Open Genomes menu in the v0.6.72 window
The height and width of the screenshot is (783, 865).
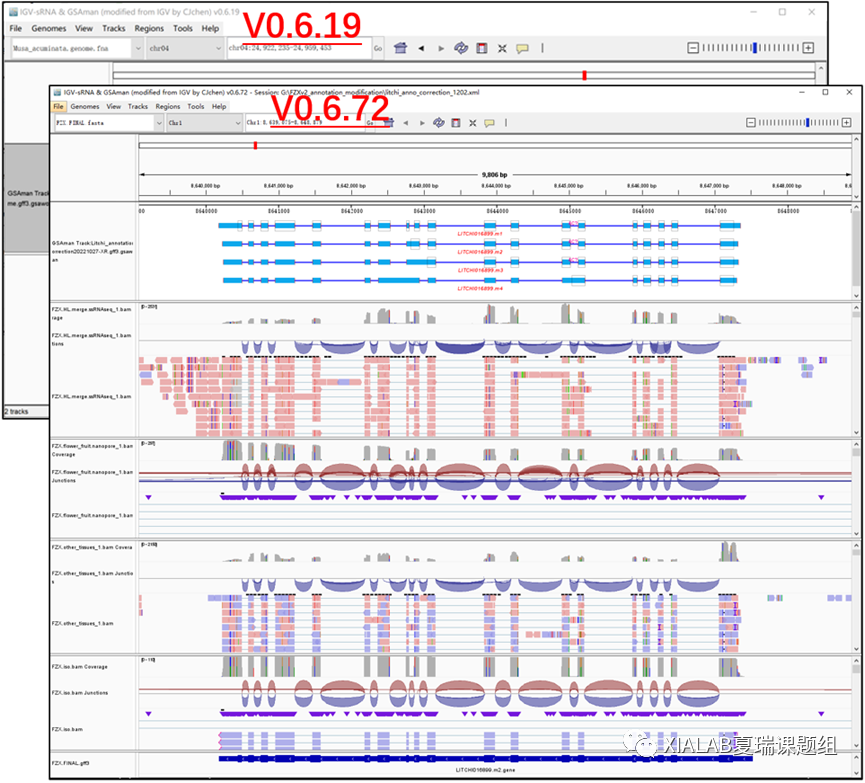pyautogui.click(x=85, y=106)
